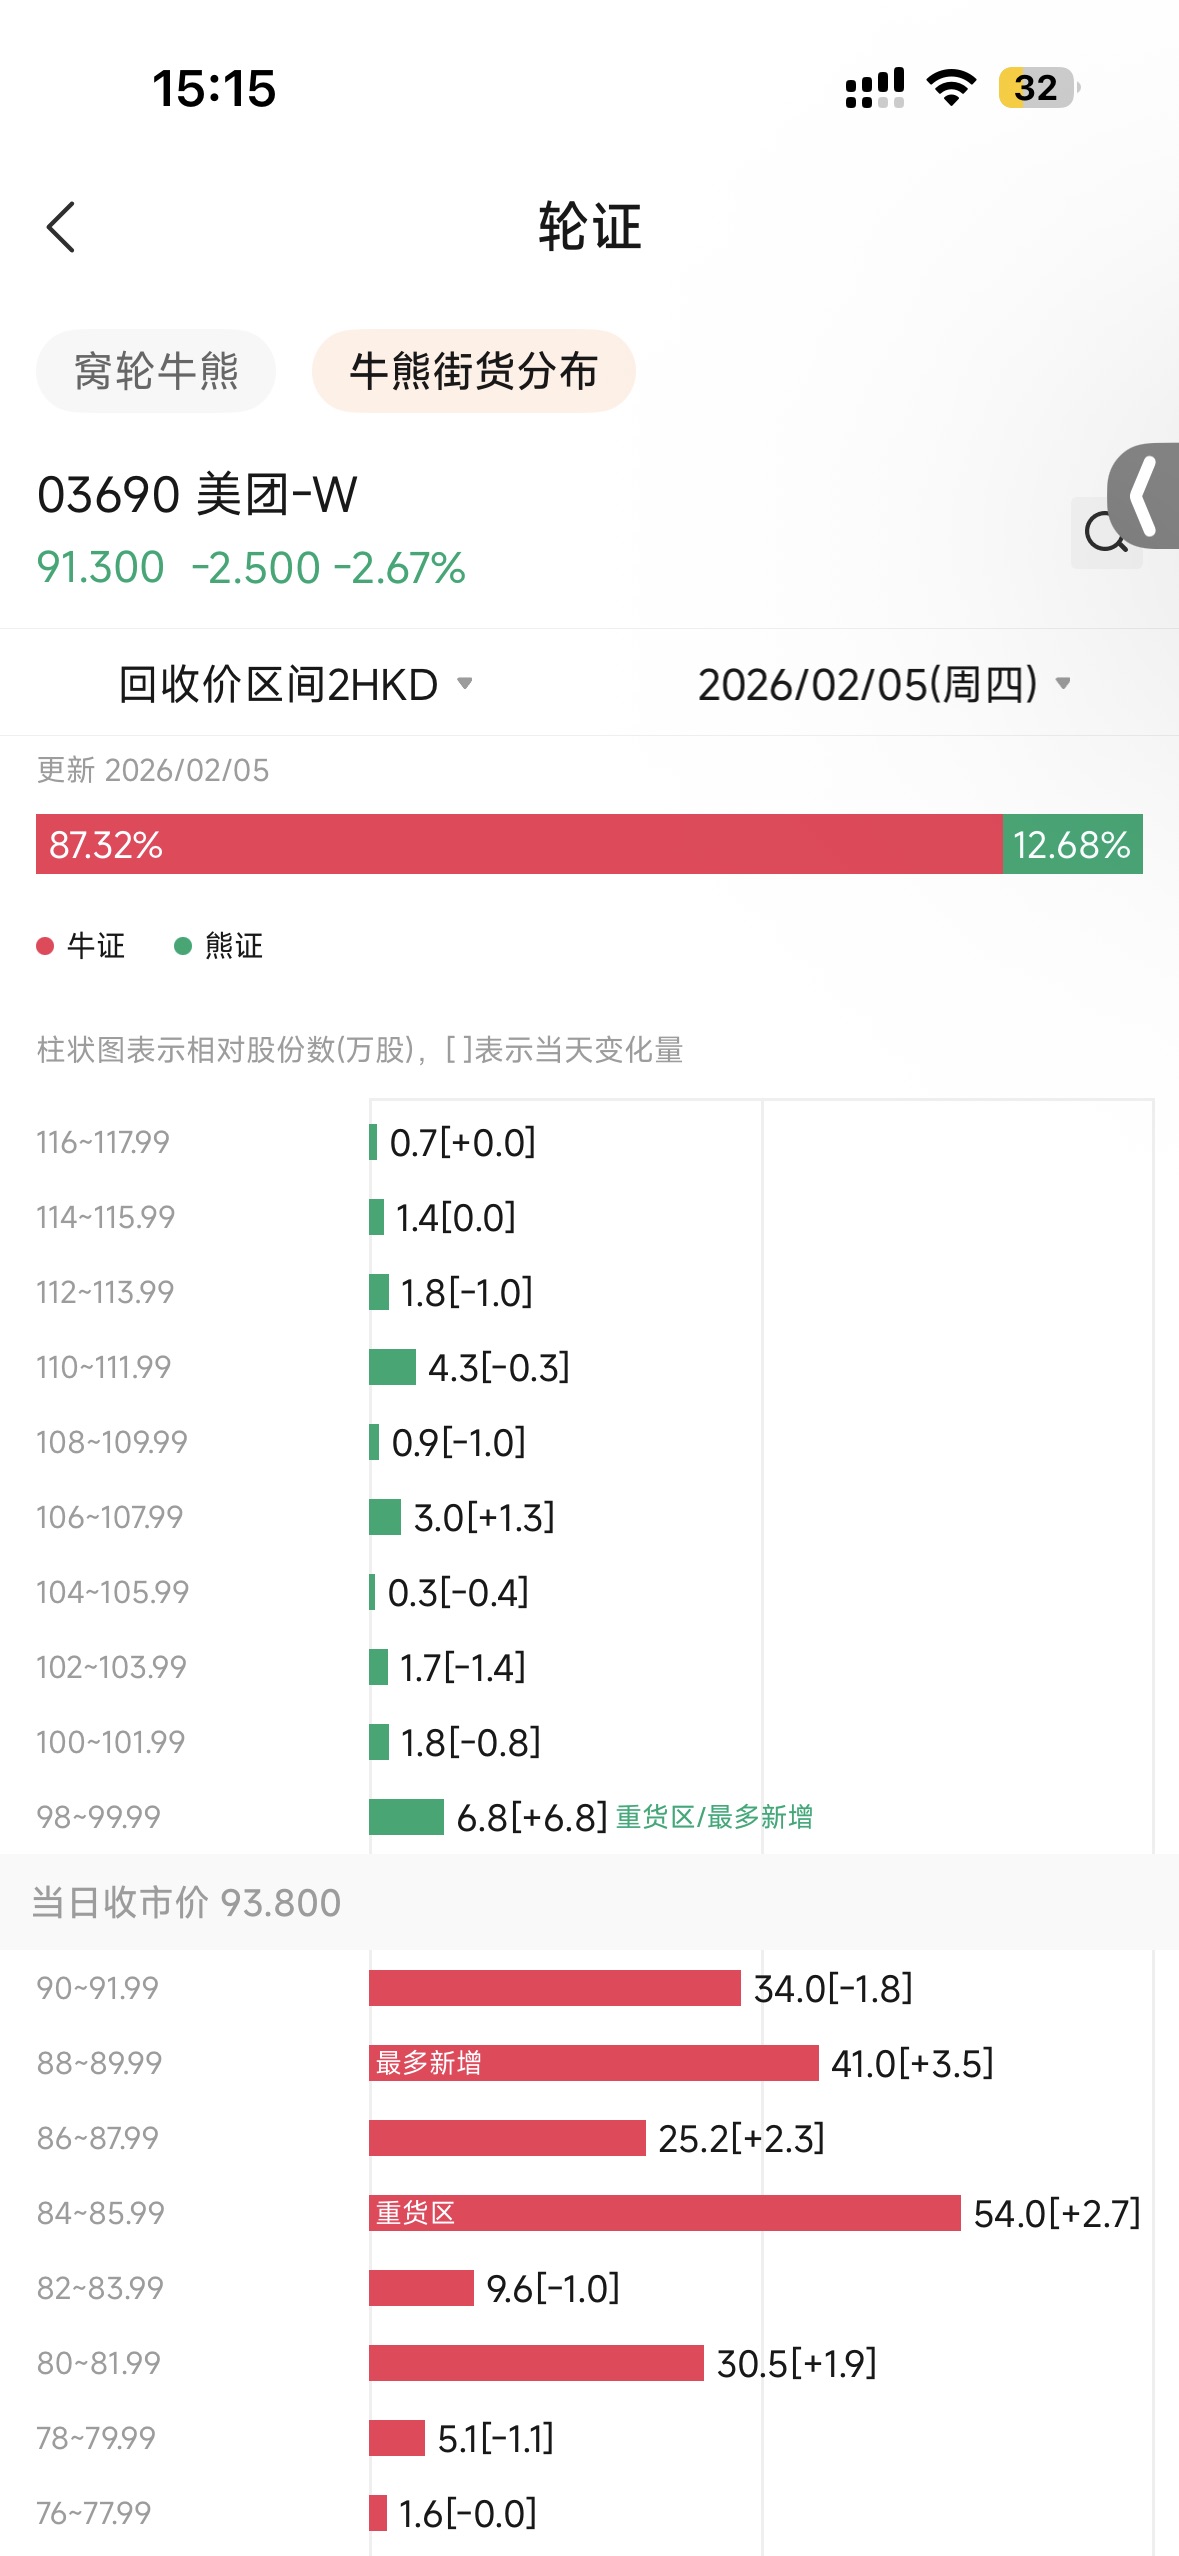Tap the 98~99.99 green bear bar

[406, 1817]
